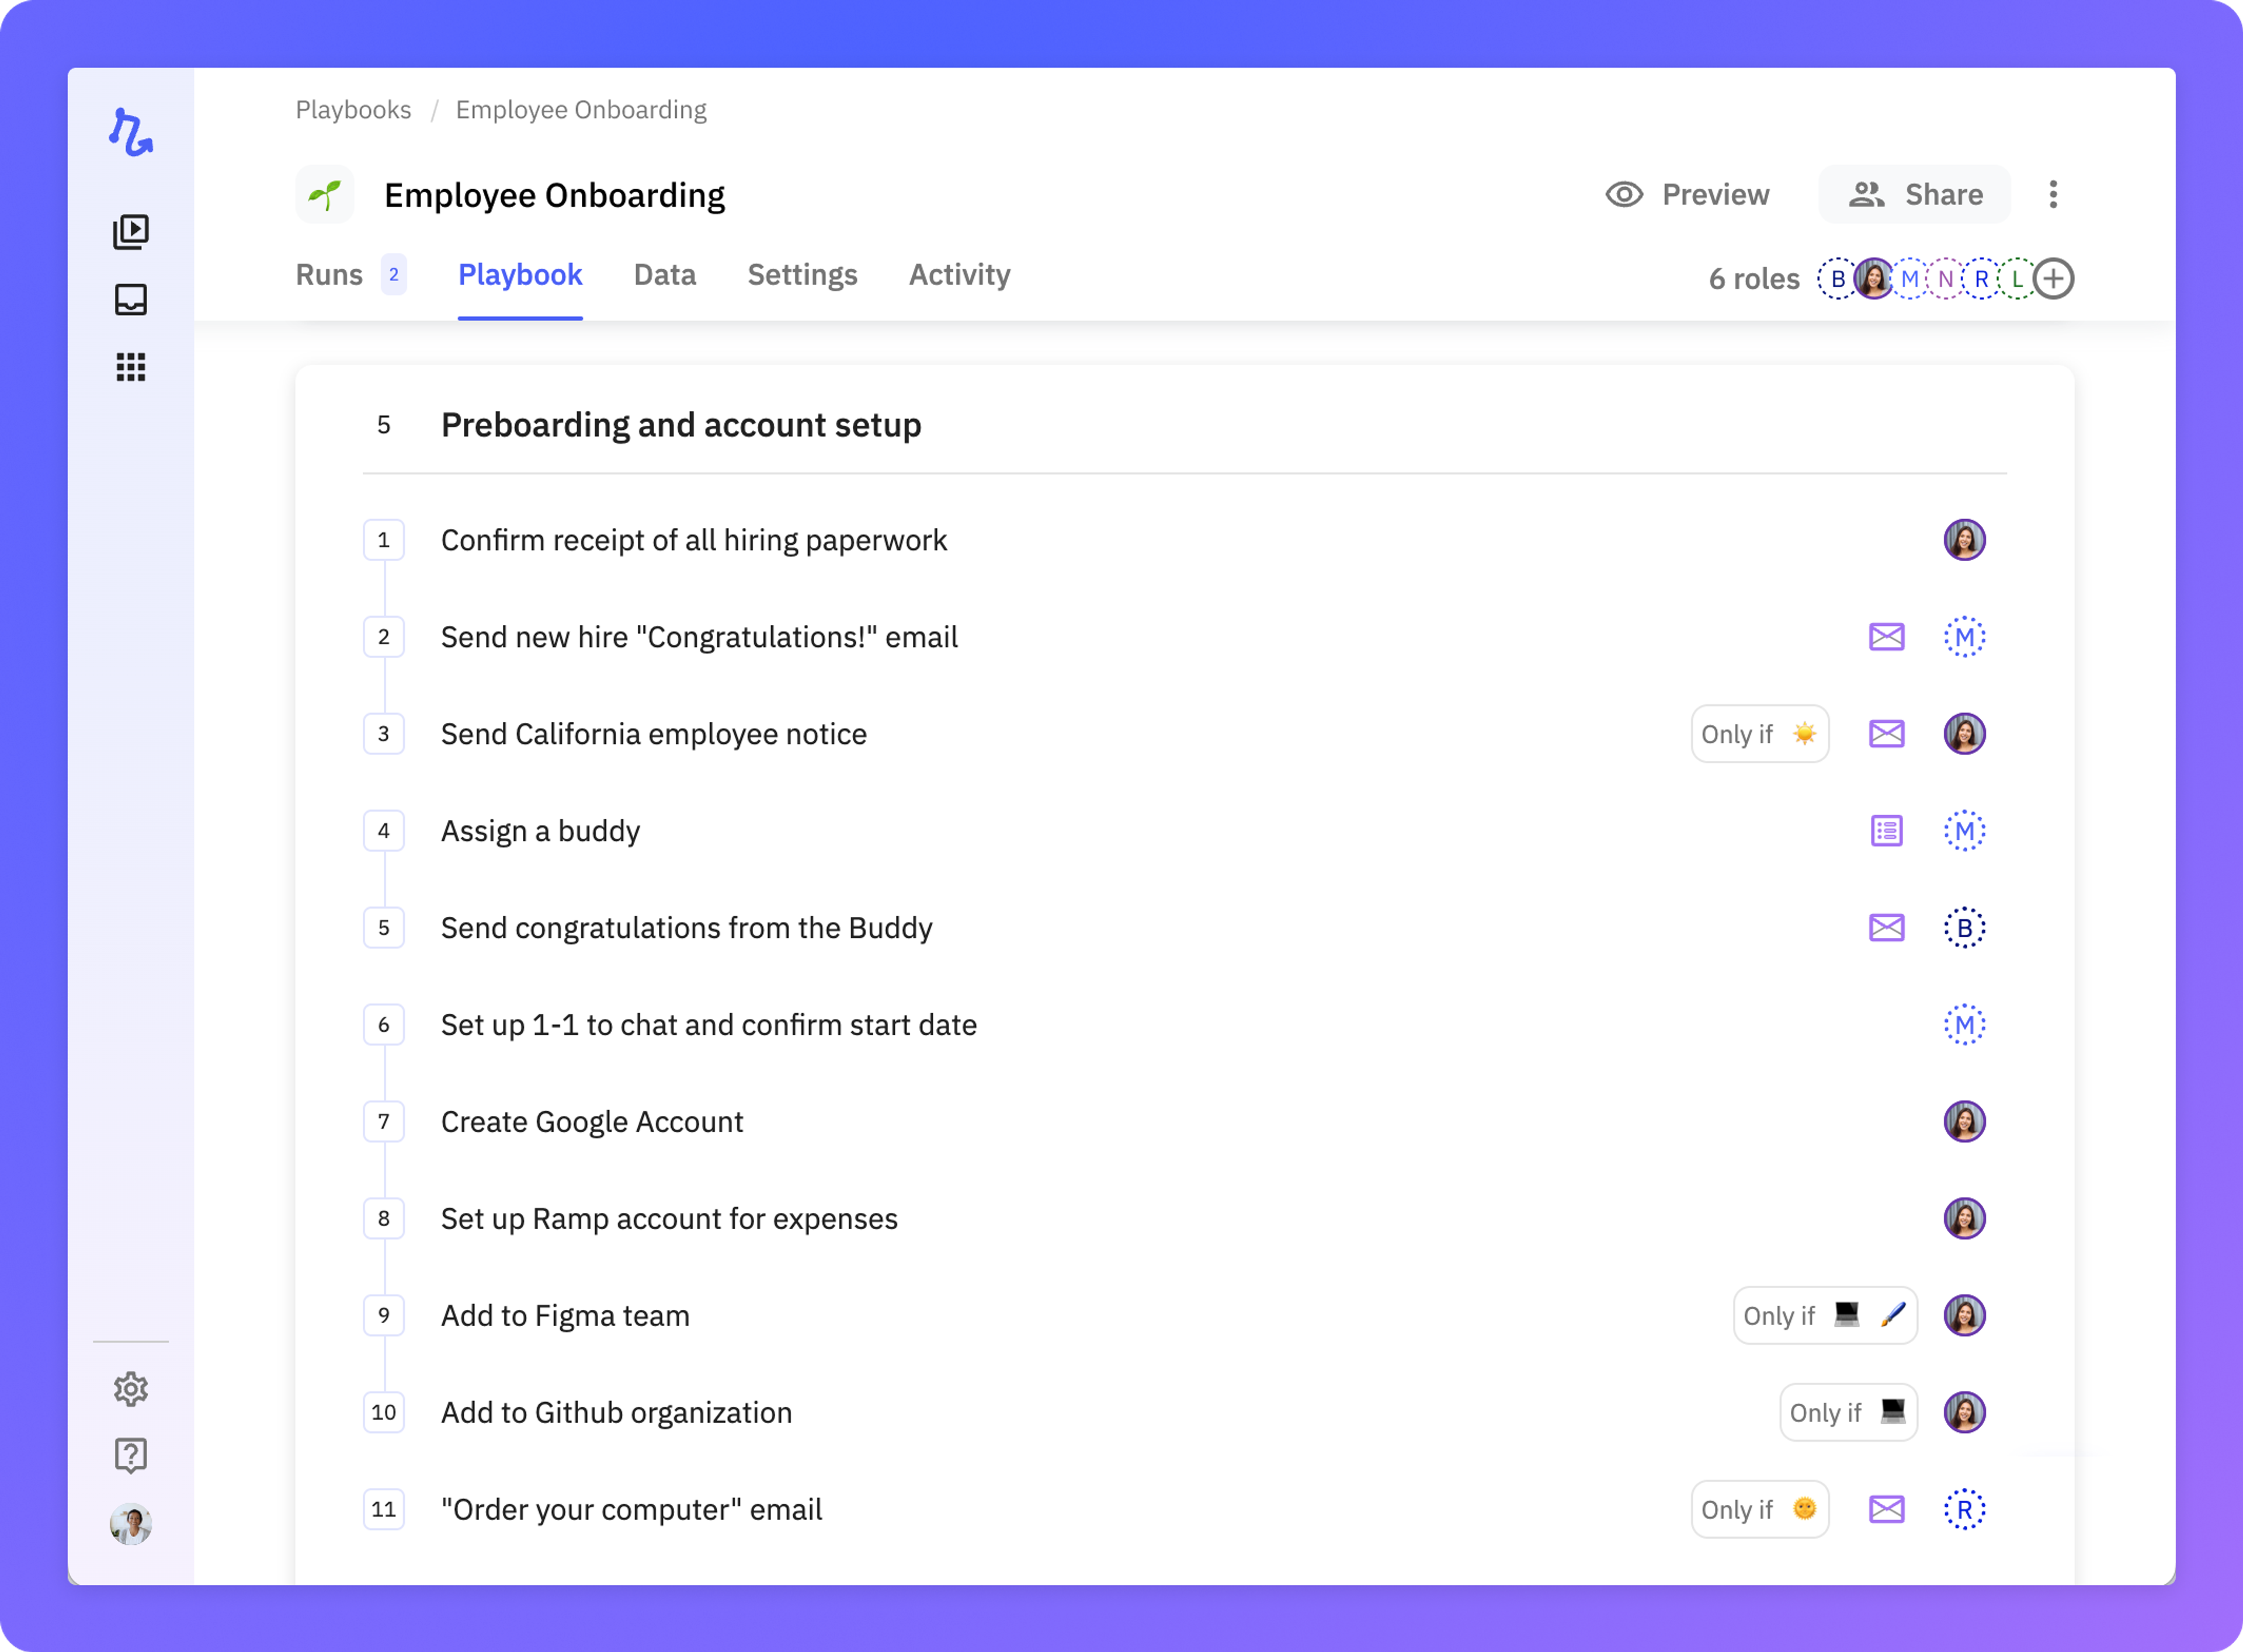
Task: Click the Share button
Action: [x=1914, y=195]
